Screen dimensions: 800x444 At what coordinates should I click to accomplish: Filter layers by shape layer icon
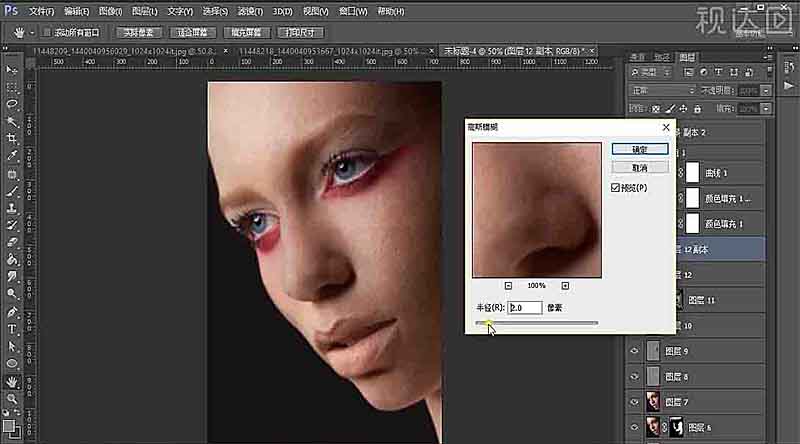point(734,72)
